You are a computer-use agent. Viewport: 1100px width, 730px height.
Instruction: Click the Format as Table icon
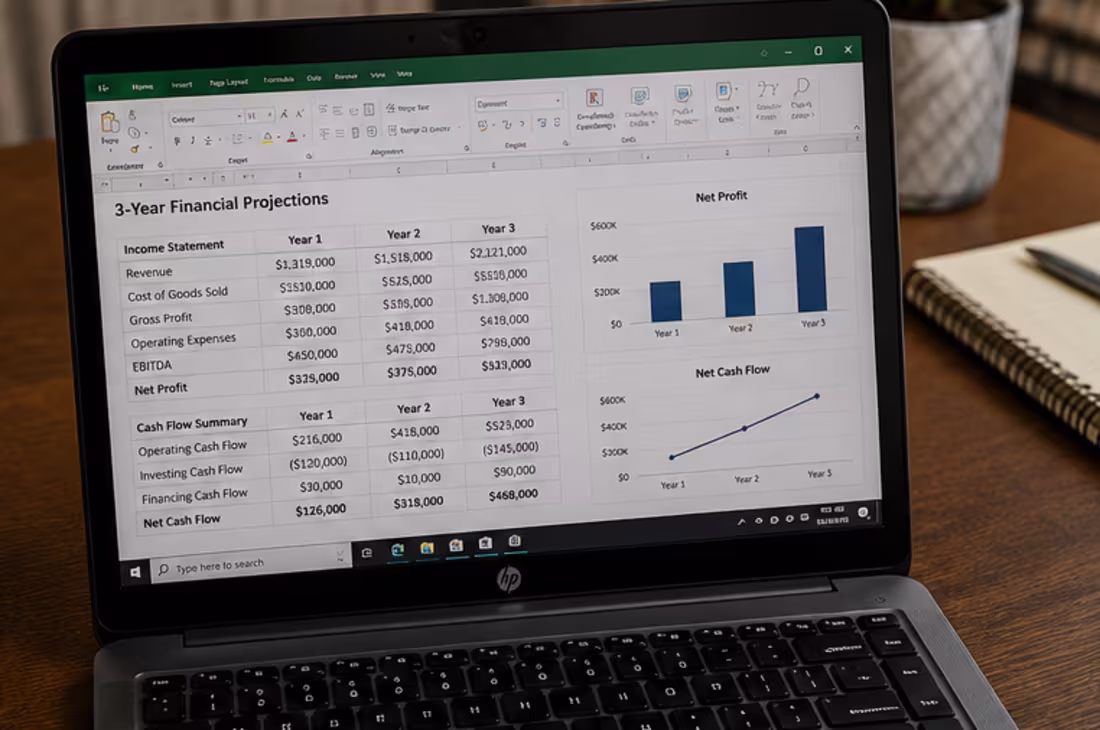(639, 97)
